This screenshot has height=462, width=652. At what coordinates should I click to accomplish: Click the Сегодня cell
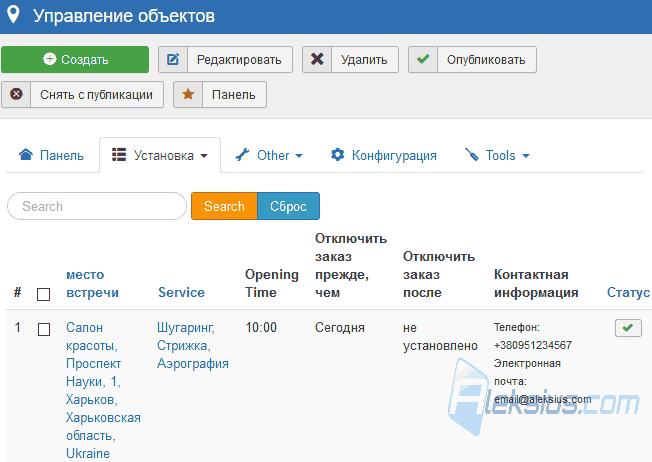(340, 327)
